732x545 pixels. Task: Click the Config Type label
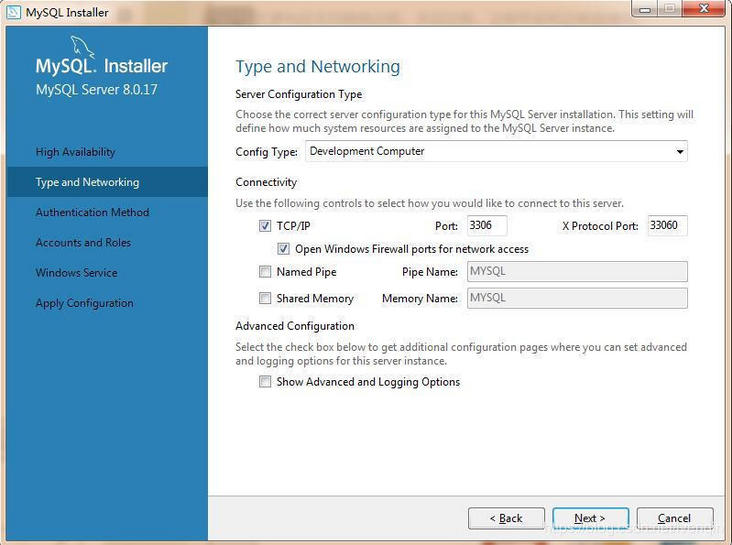(x=267, y=152)
